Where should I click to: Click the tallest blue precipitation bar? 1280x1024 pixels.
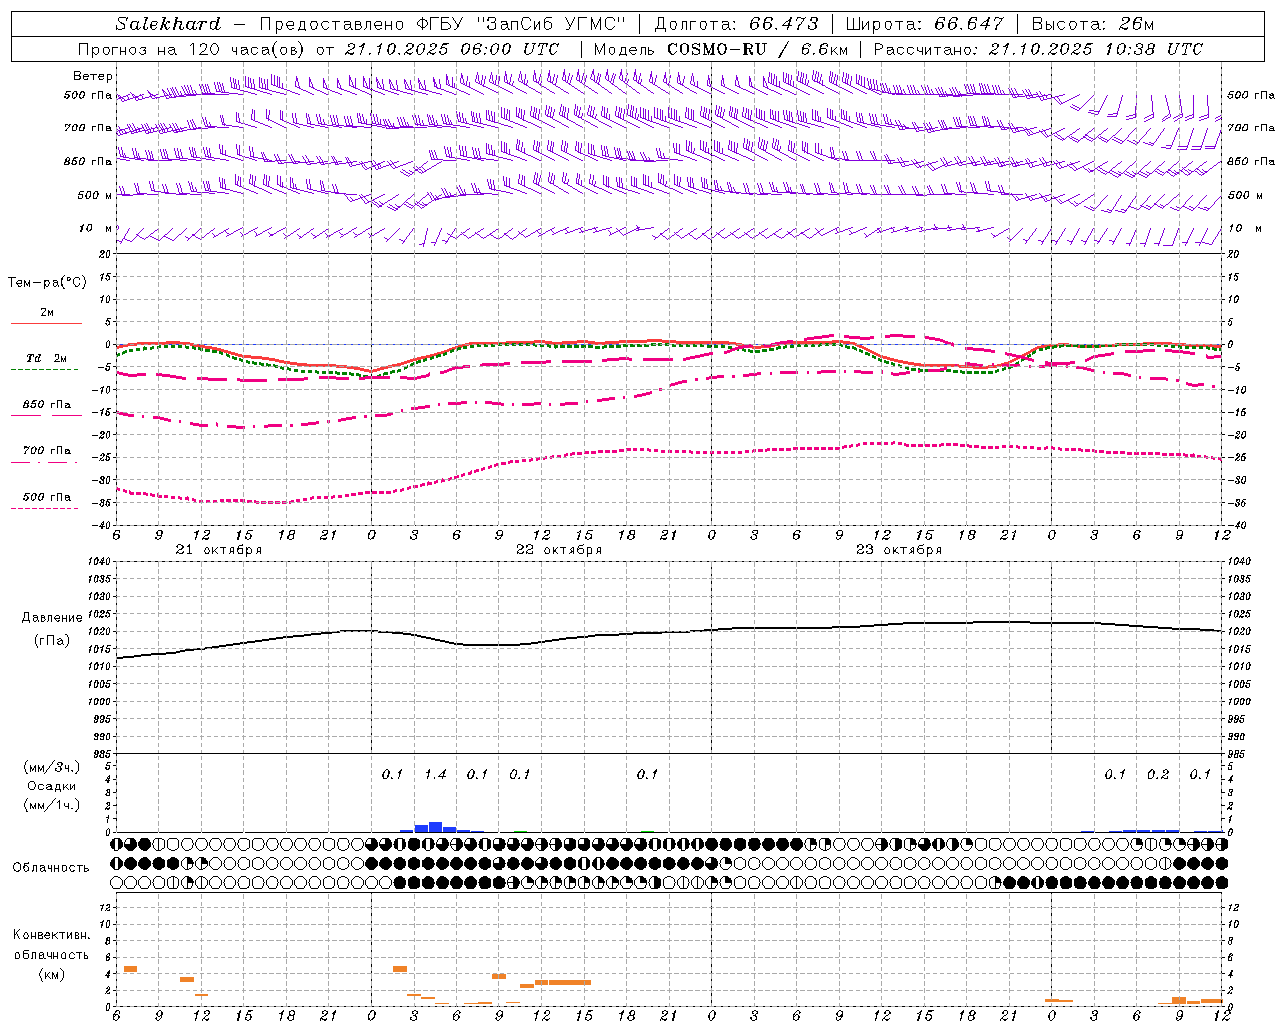435,827
